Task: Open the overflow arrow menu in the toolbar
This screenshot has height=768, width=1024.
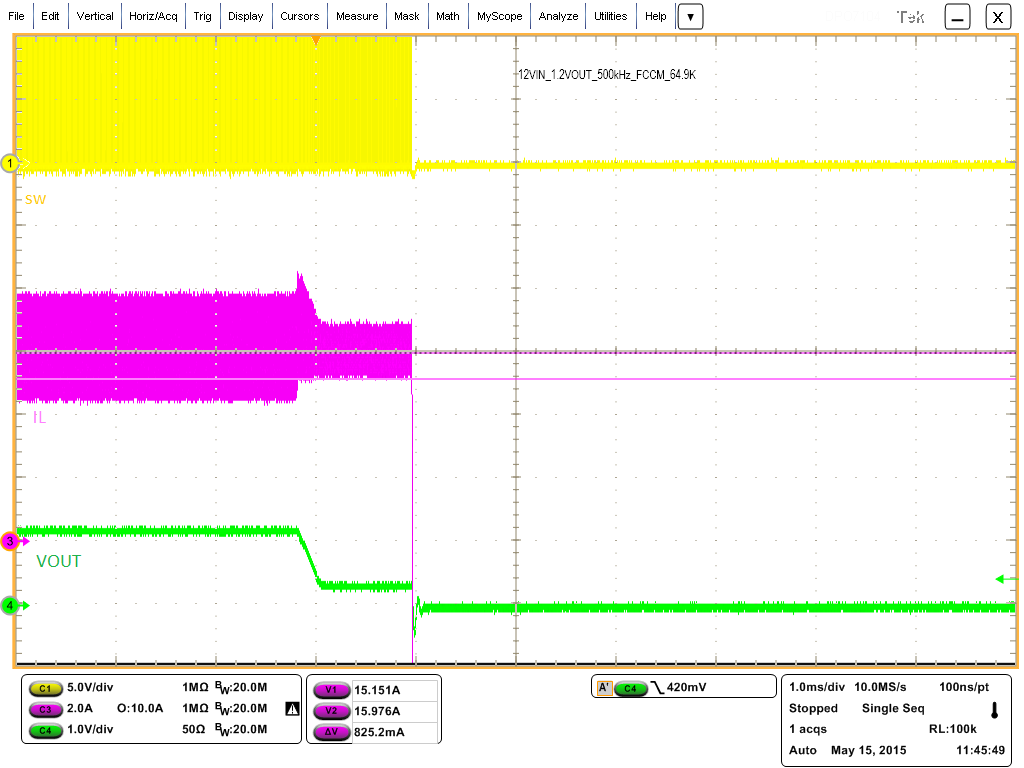Action: click(690, 16)
